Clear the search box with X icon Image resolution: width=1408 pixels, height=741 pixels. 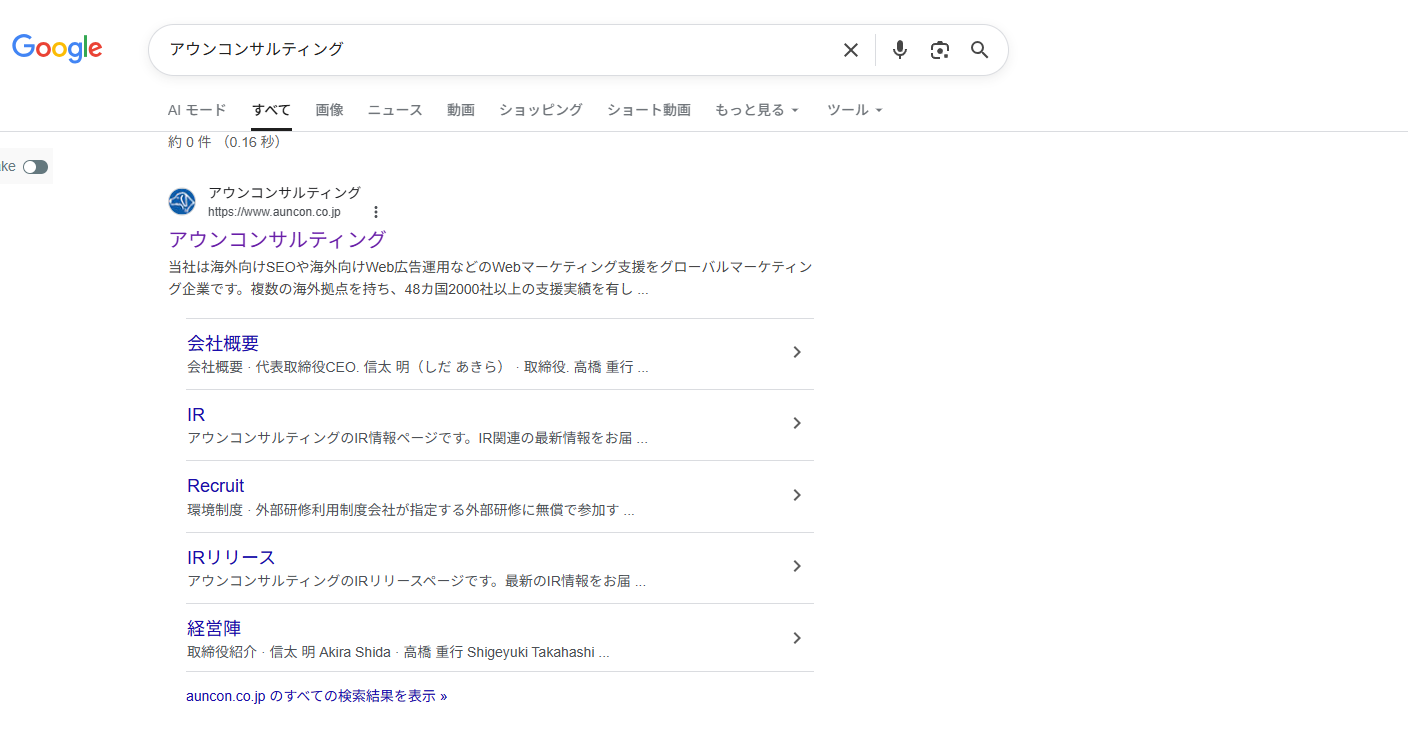tap(850, 50)
